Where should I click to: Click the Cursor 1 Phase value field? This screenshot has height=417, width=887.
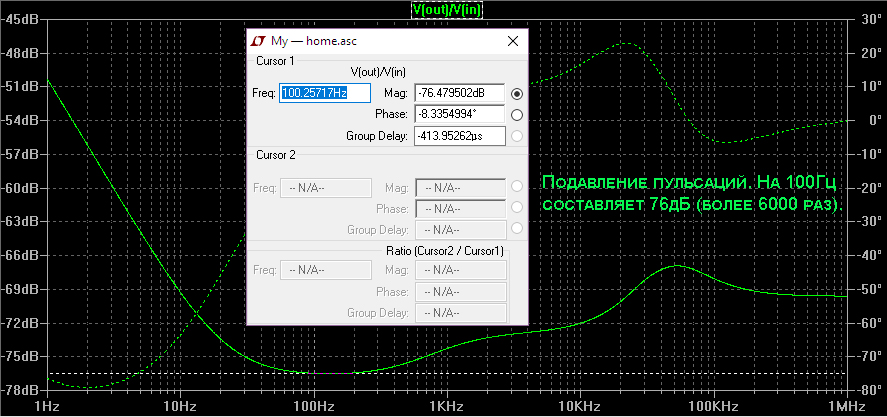tap(459, 115)
